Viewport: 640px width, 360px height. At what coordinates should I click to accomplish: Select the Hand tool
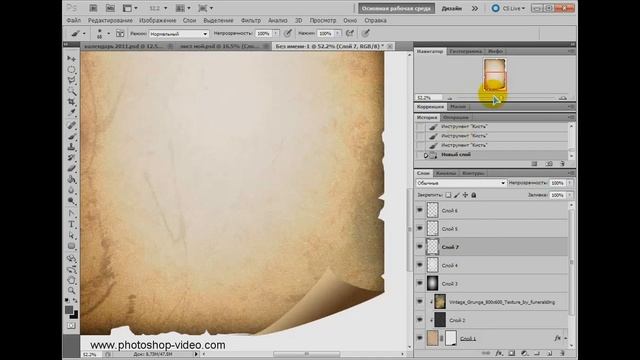click(71, 280)
